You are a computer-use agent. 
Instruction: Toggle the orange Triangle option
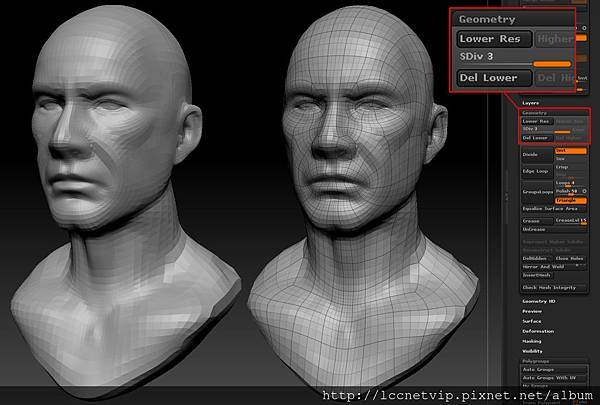(x=571, y=200)
